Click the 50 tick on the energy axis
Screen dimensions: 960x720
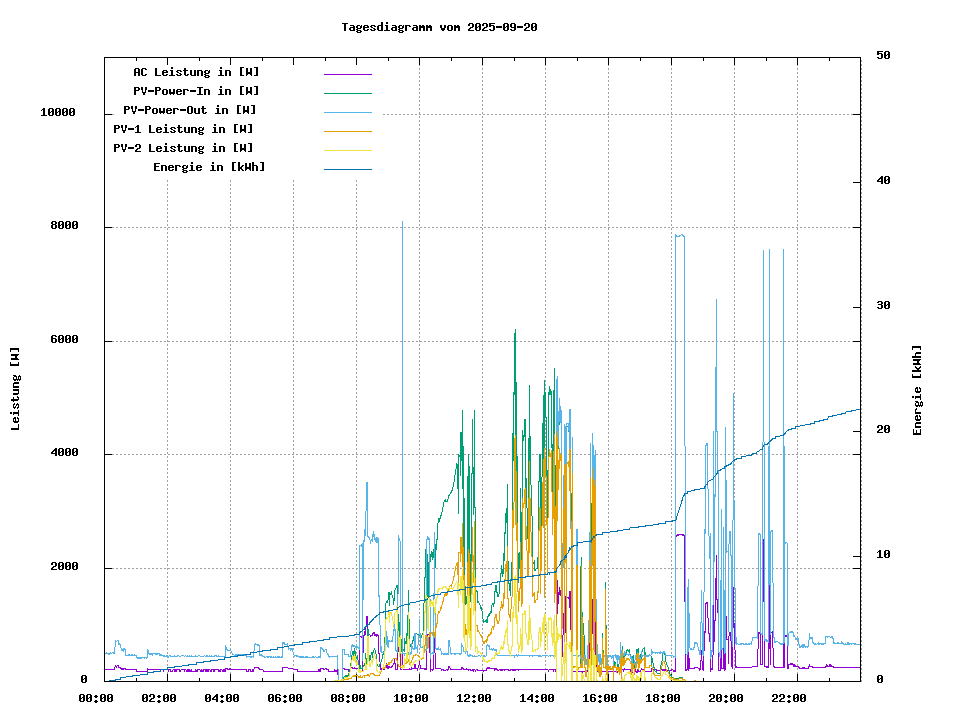883,56
